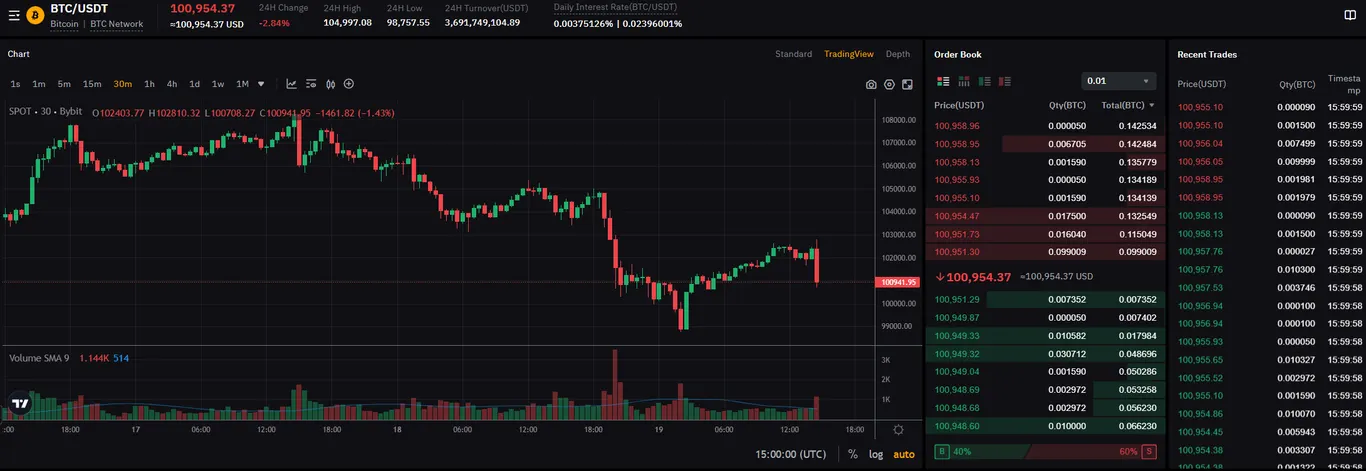Open the time axis settings gear icon
Viewport: 1366px width, 471px height.
tap(898, 430)
